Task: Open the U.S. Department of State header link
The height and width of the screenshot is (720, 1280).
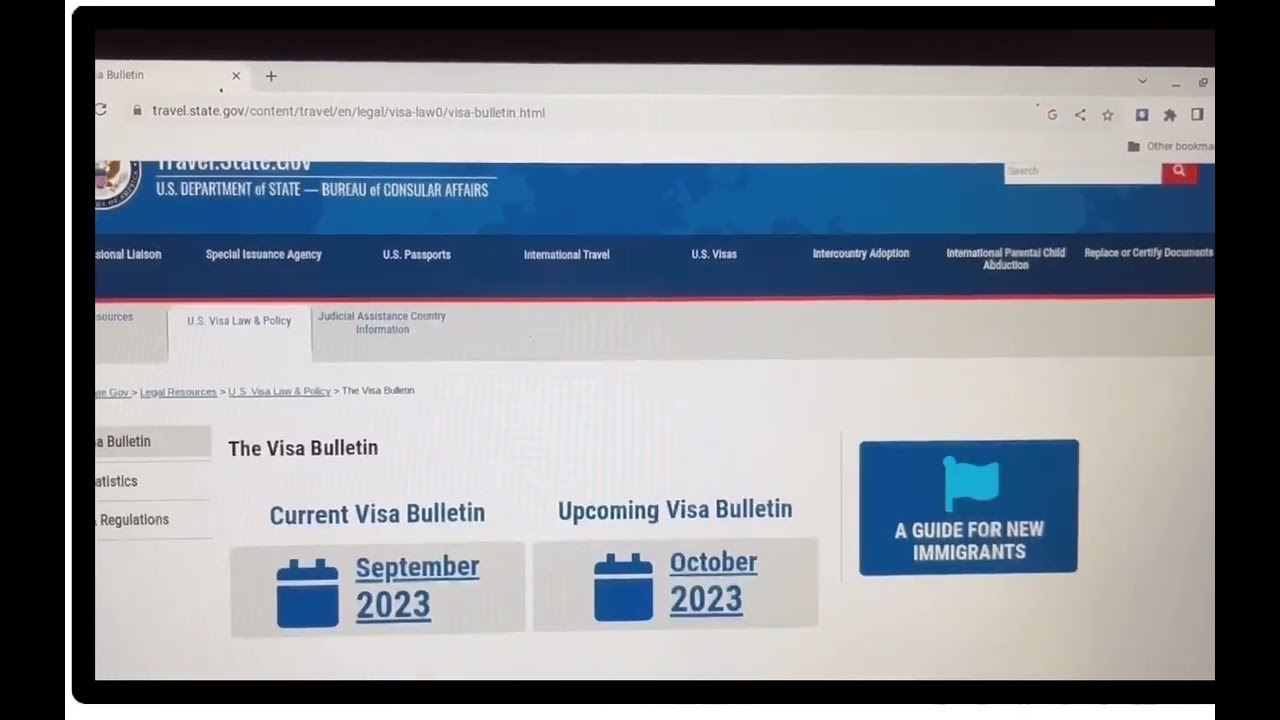Action: [322, 189]
